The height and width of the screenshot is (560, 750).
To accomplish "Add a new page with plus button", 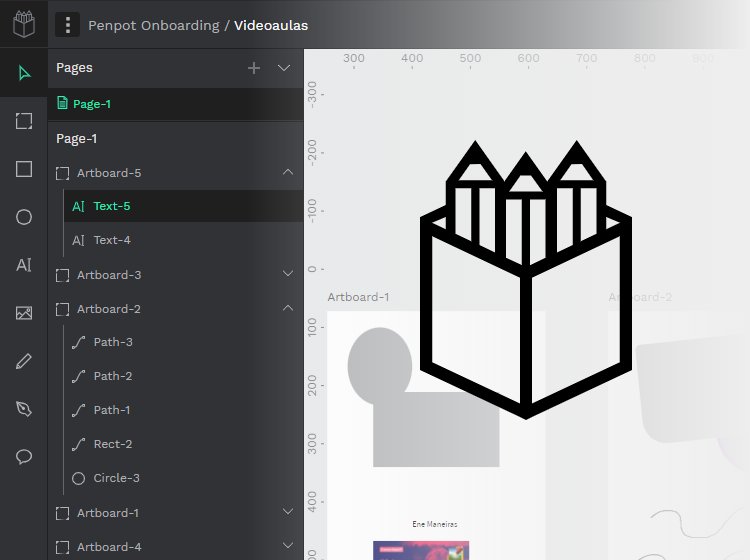I will (254, 68).
